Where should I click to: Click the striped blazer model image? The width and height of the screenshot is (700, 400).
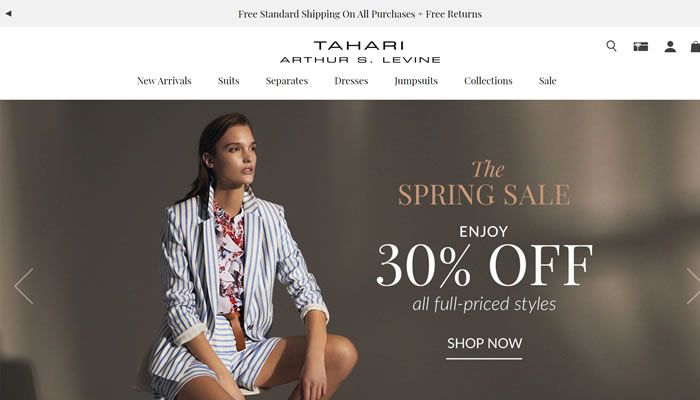[x=245, y=259]
